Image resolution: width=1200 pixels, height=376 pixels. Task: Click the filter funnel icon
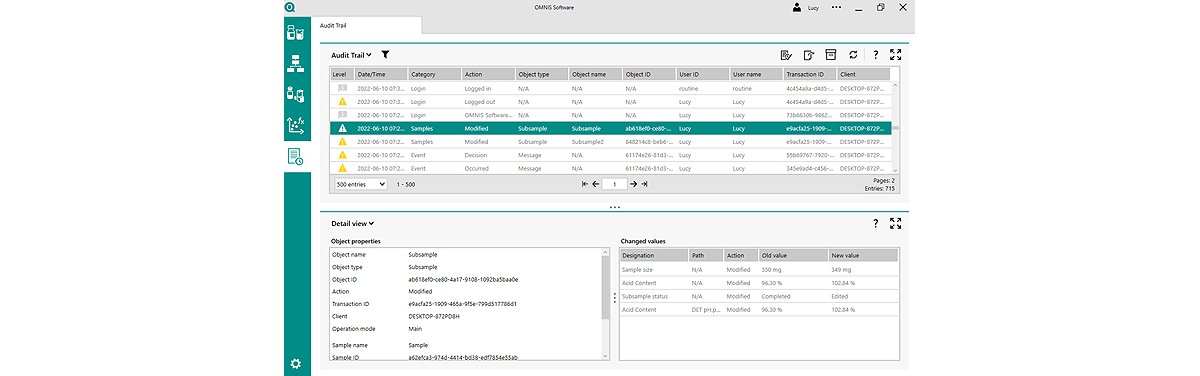click(385, 55)
